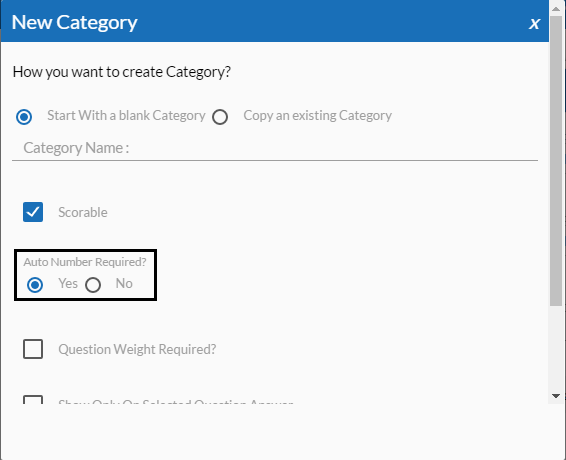Click the 'No' label text under Auto Number
566x460 pixels.
(124, 283)
